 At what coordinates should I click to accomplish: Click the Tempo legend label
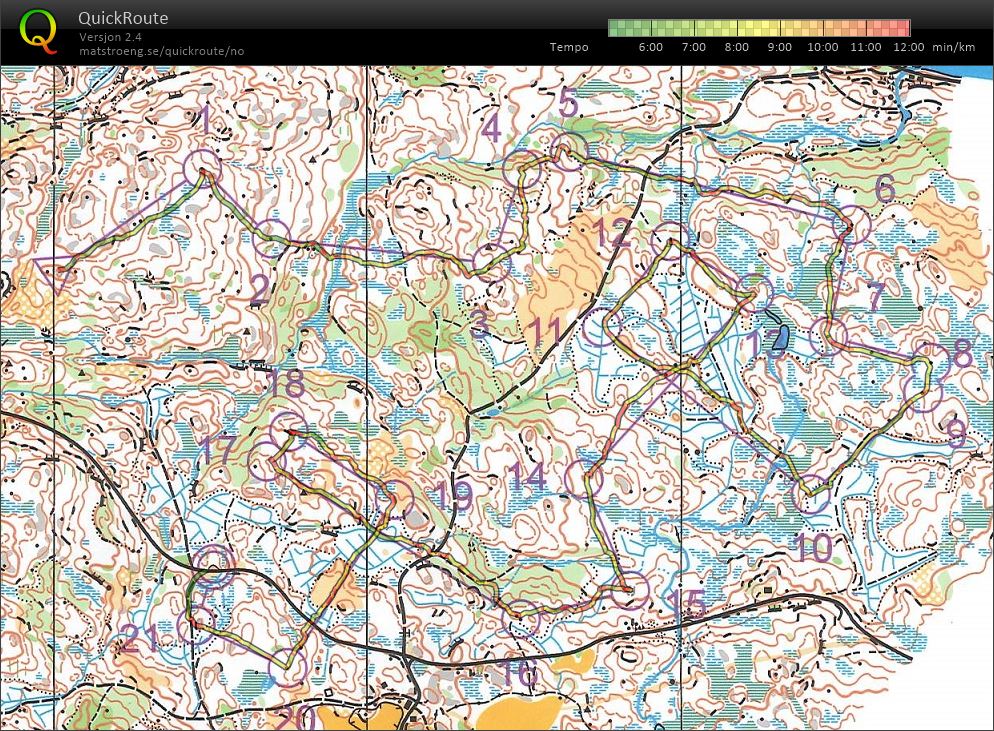(x=569, y=47)
